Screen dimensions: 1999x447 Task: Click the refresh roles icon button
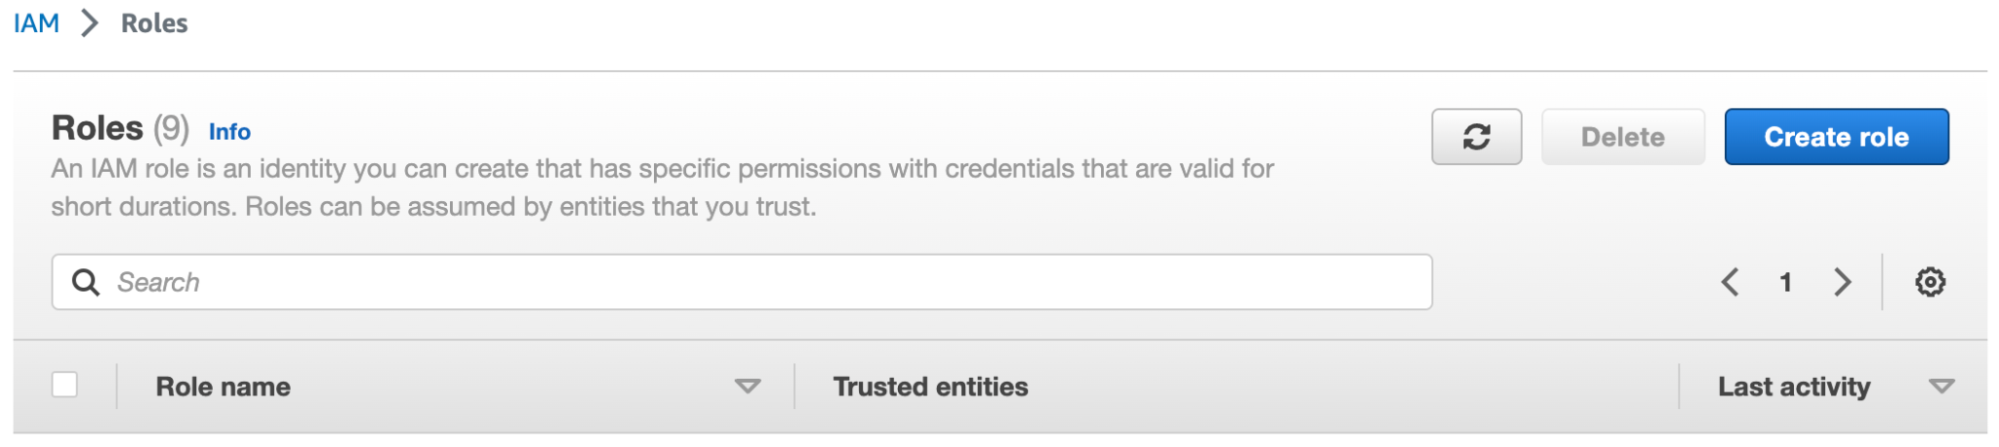[1476, 137]
